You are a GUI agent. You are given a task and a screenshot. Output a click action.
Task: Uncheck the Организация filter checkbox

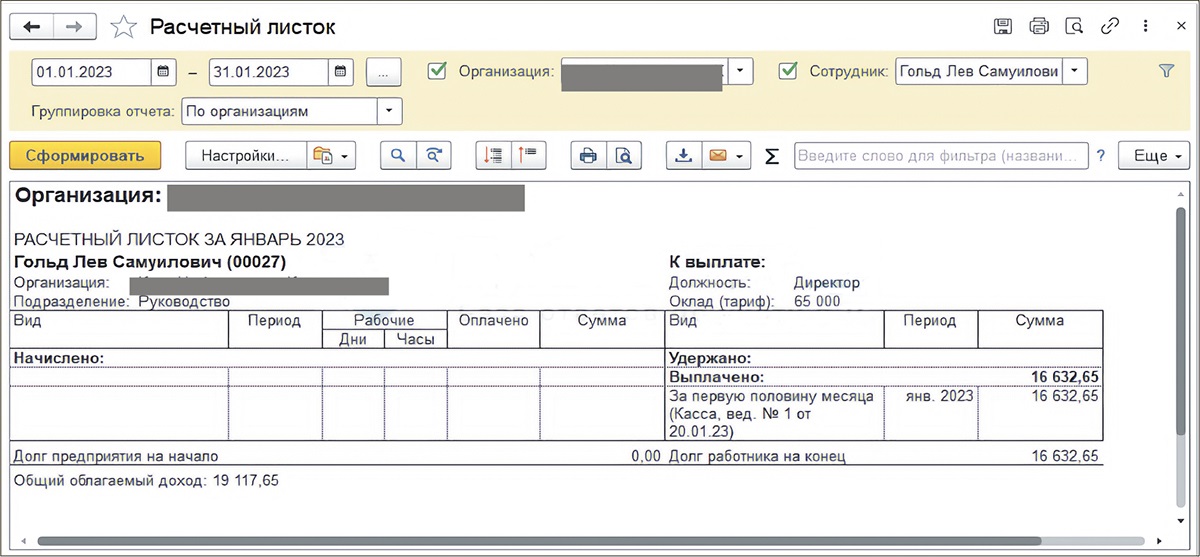pos(437,71)
